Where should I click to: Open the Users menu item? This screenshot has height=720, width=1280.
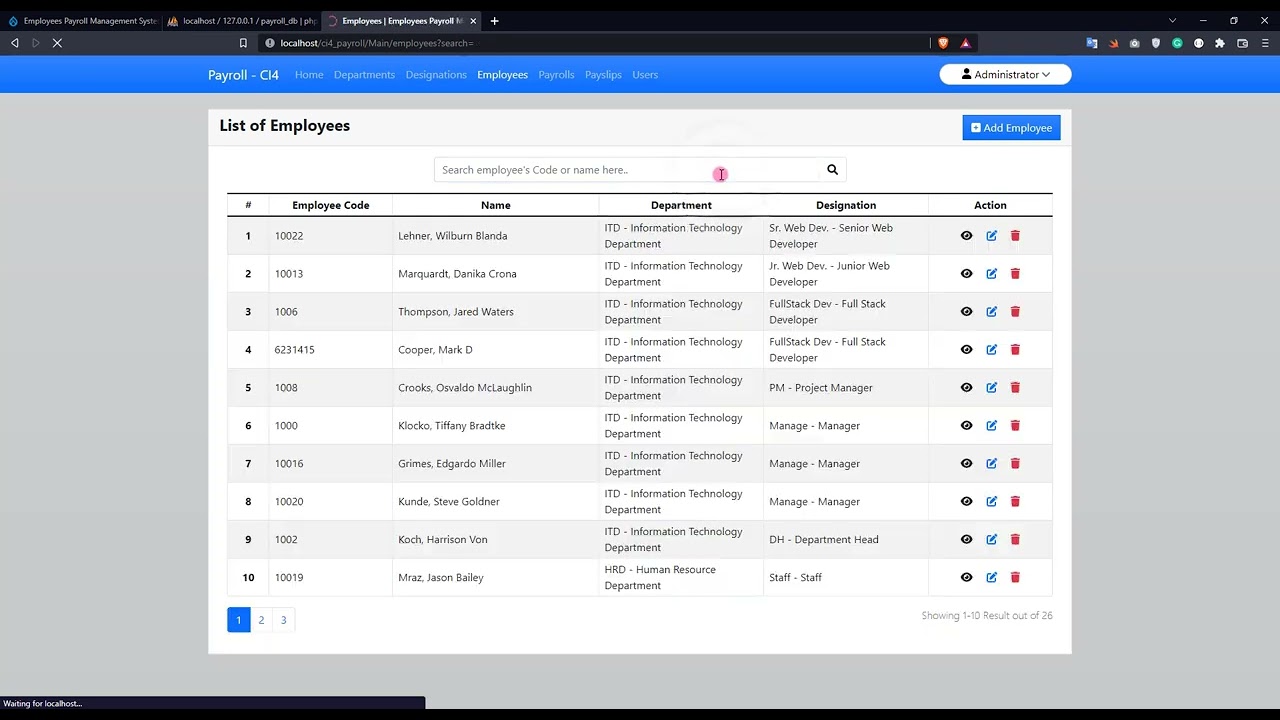point(645,75)
